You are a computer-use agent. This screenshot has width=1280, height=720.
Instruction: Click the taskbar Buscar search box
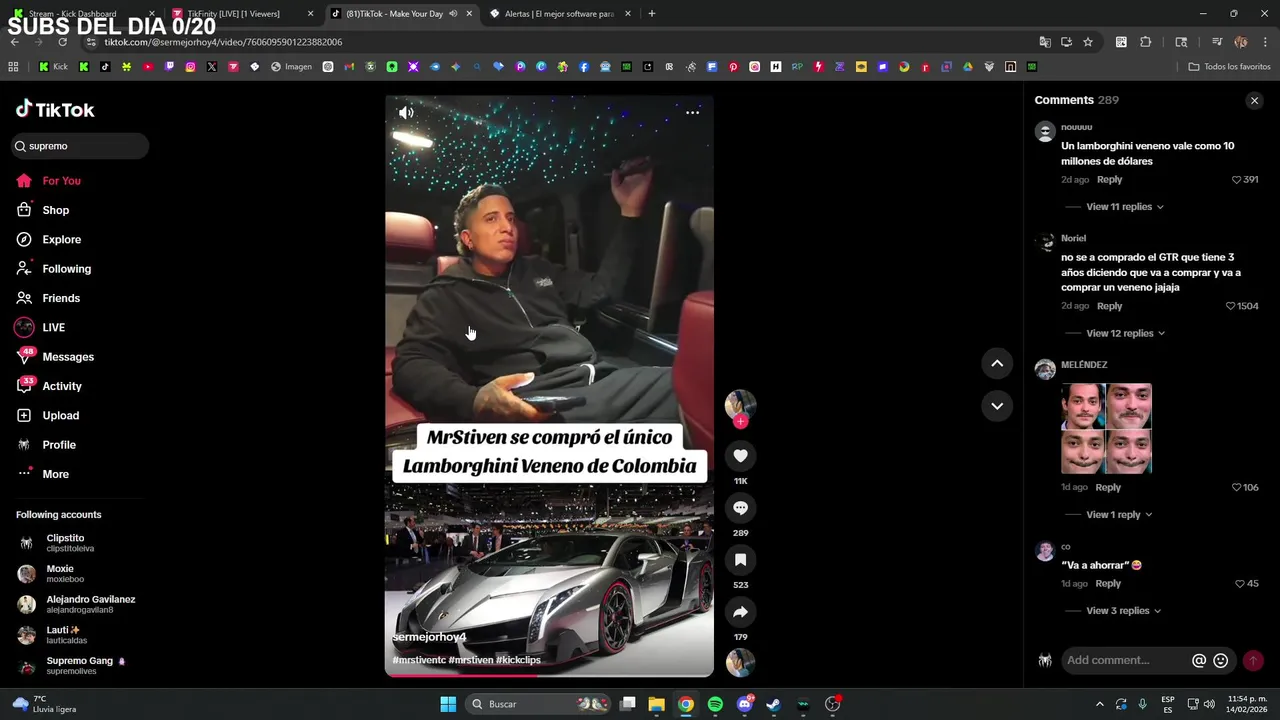[540, 704]
